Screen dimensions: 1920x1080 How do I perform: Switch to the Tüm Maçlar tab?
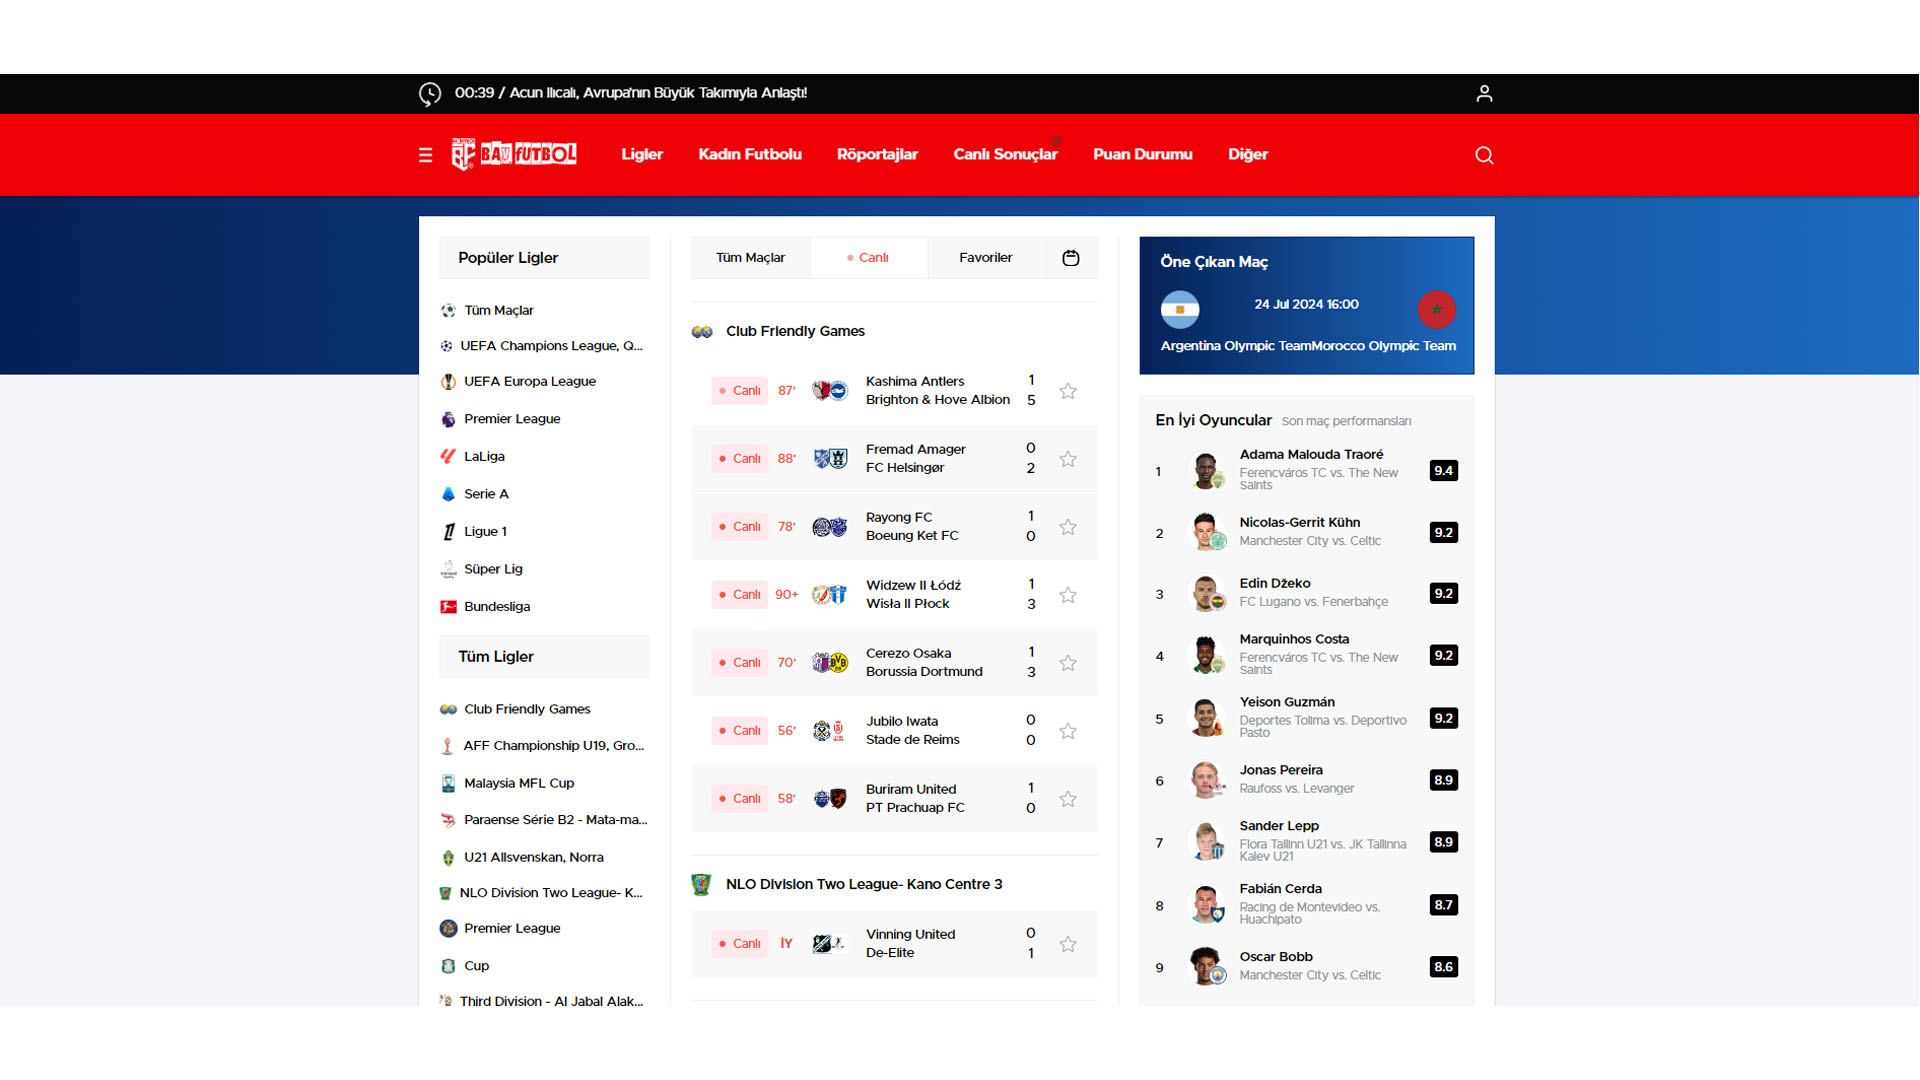[750, 258]
